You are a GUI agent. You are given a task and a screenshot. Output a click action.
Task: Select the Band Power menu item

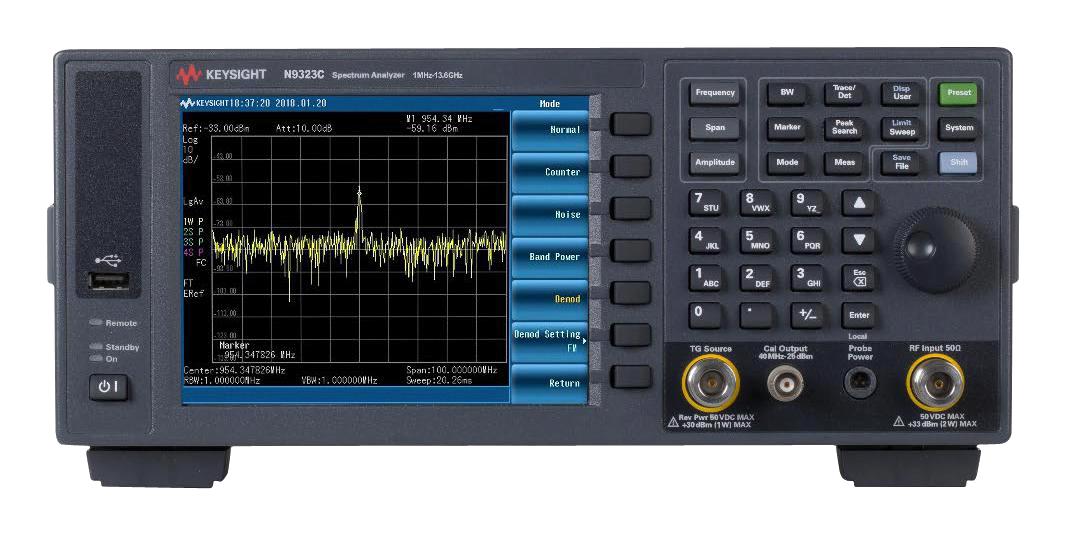548,257
